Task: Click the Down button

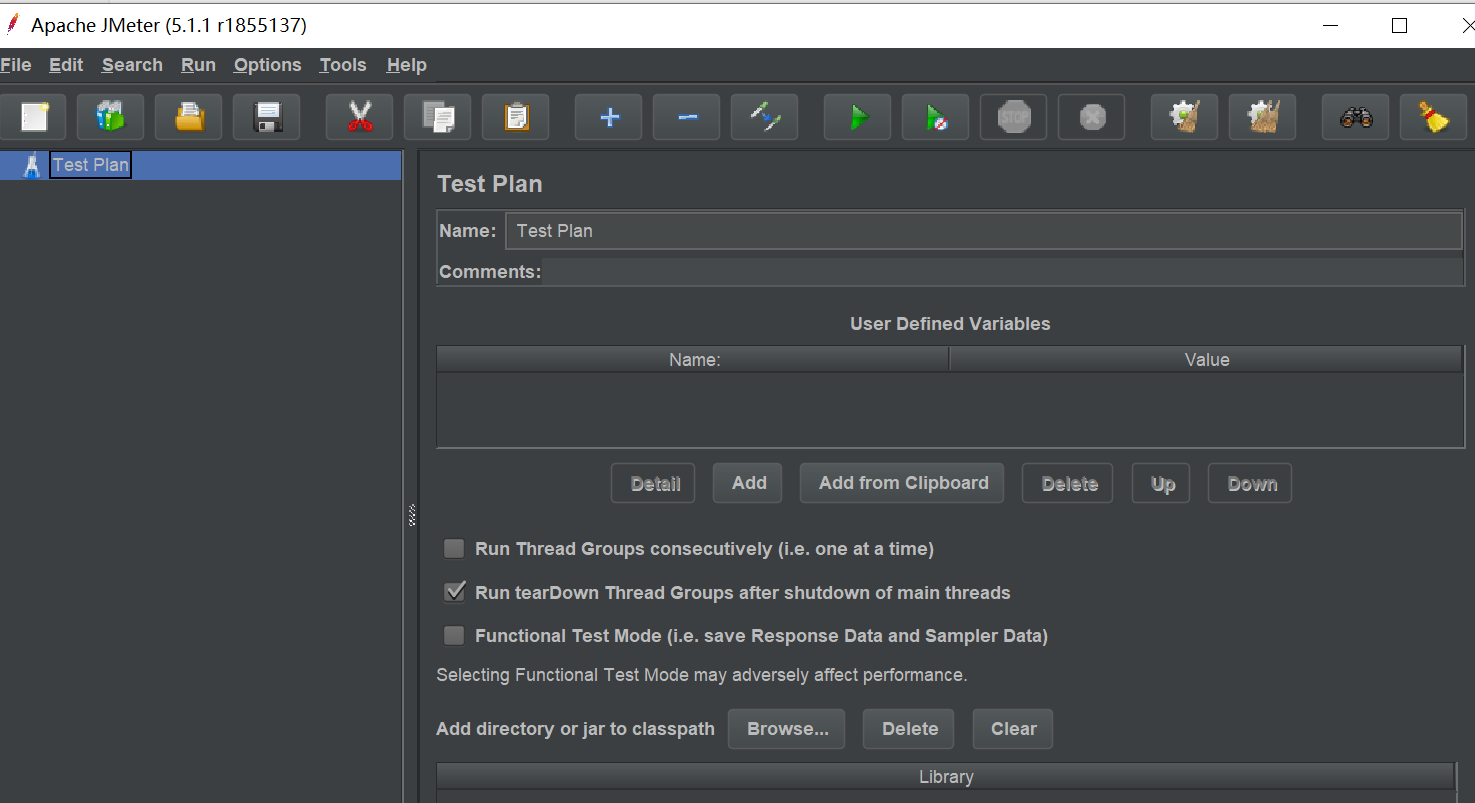Action: click(1250, 483)
